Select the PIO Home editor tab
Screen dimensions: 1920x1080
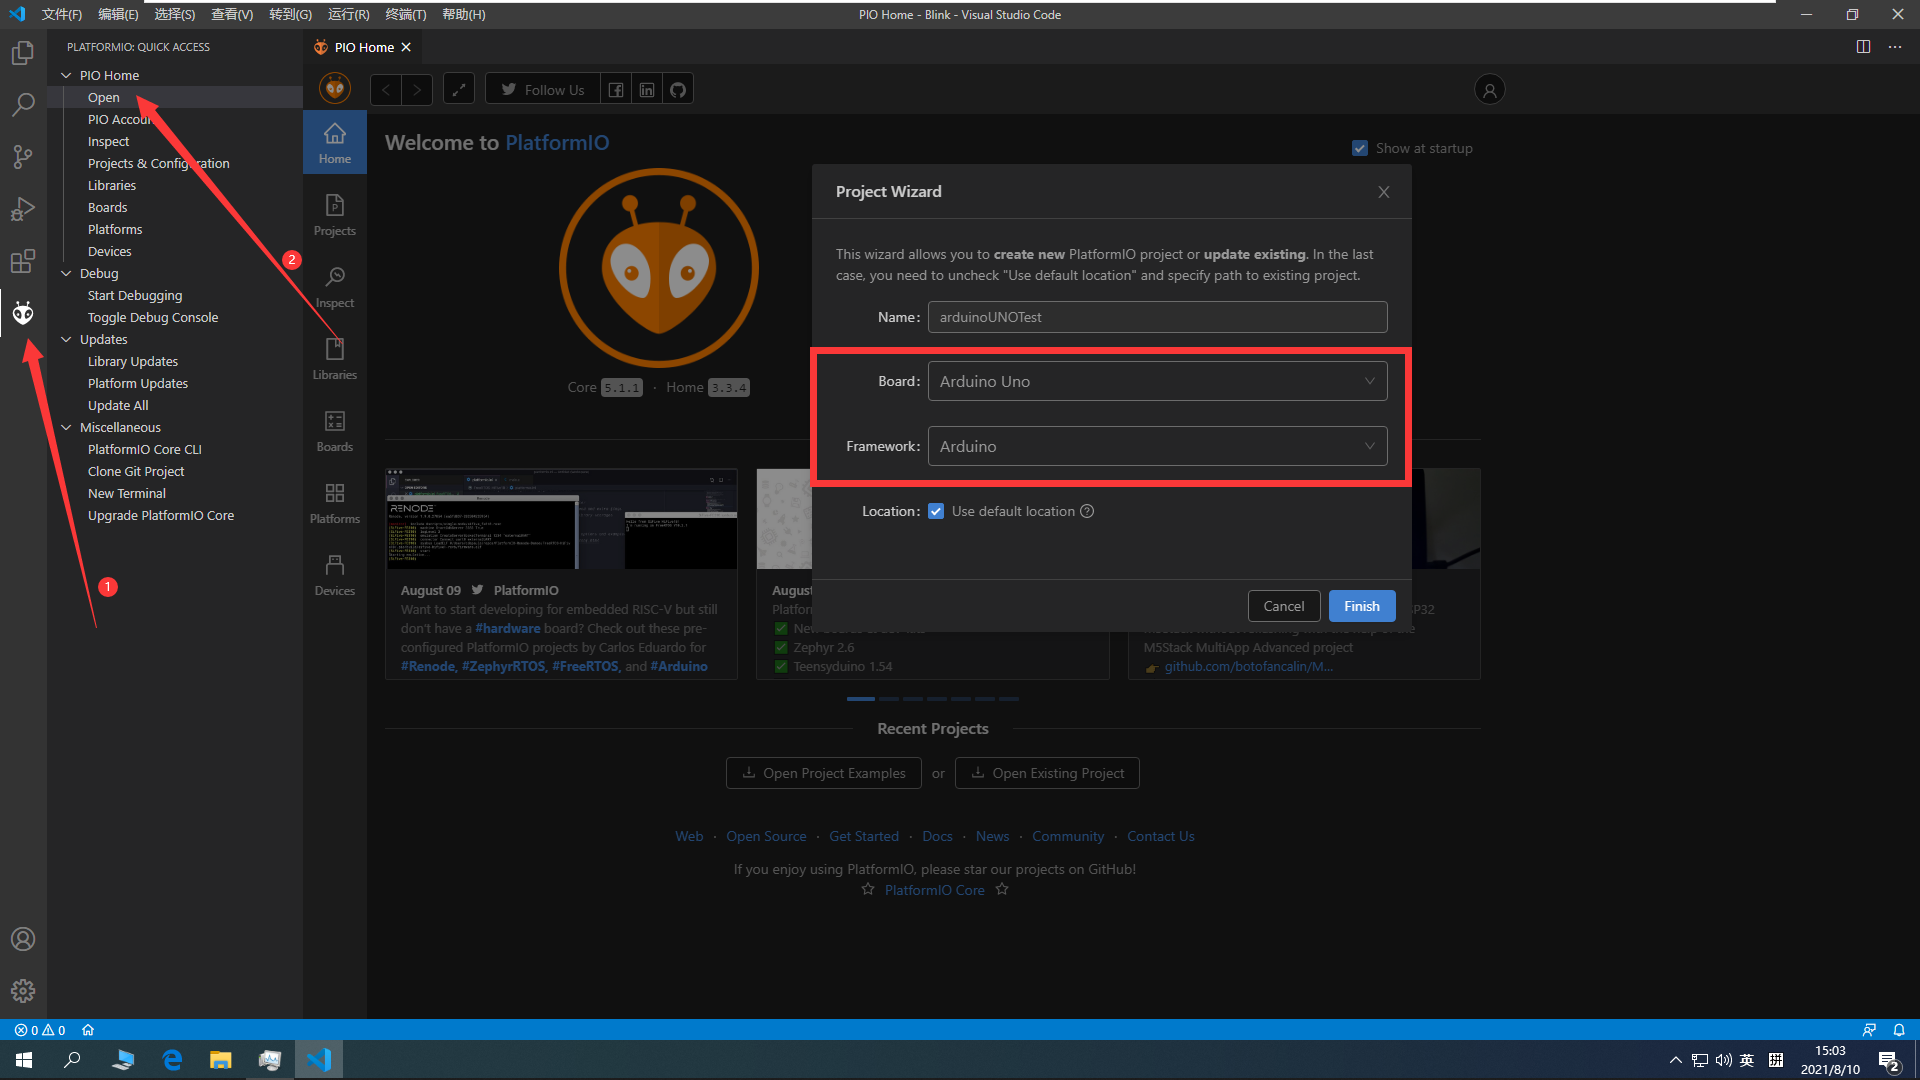363,47
